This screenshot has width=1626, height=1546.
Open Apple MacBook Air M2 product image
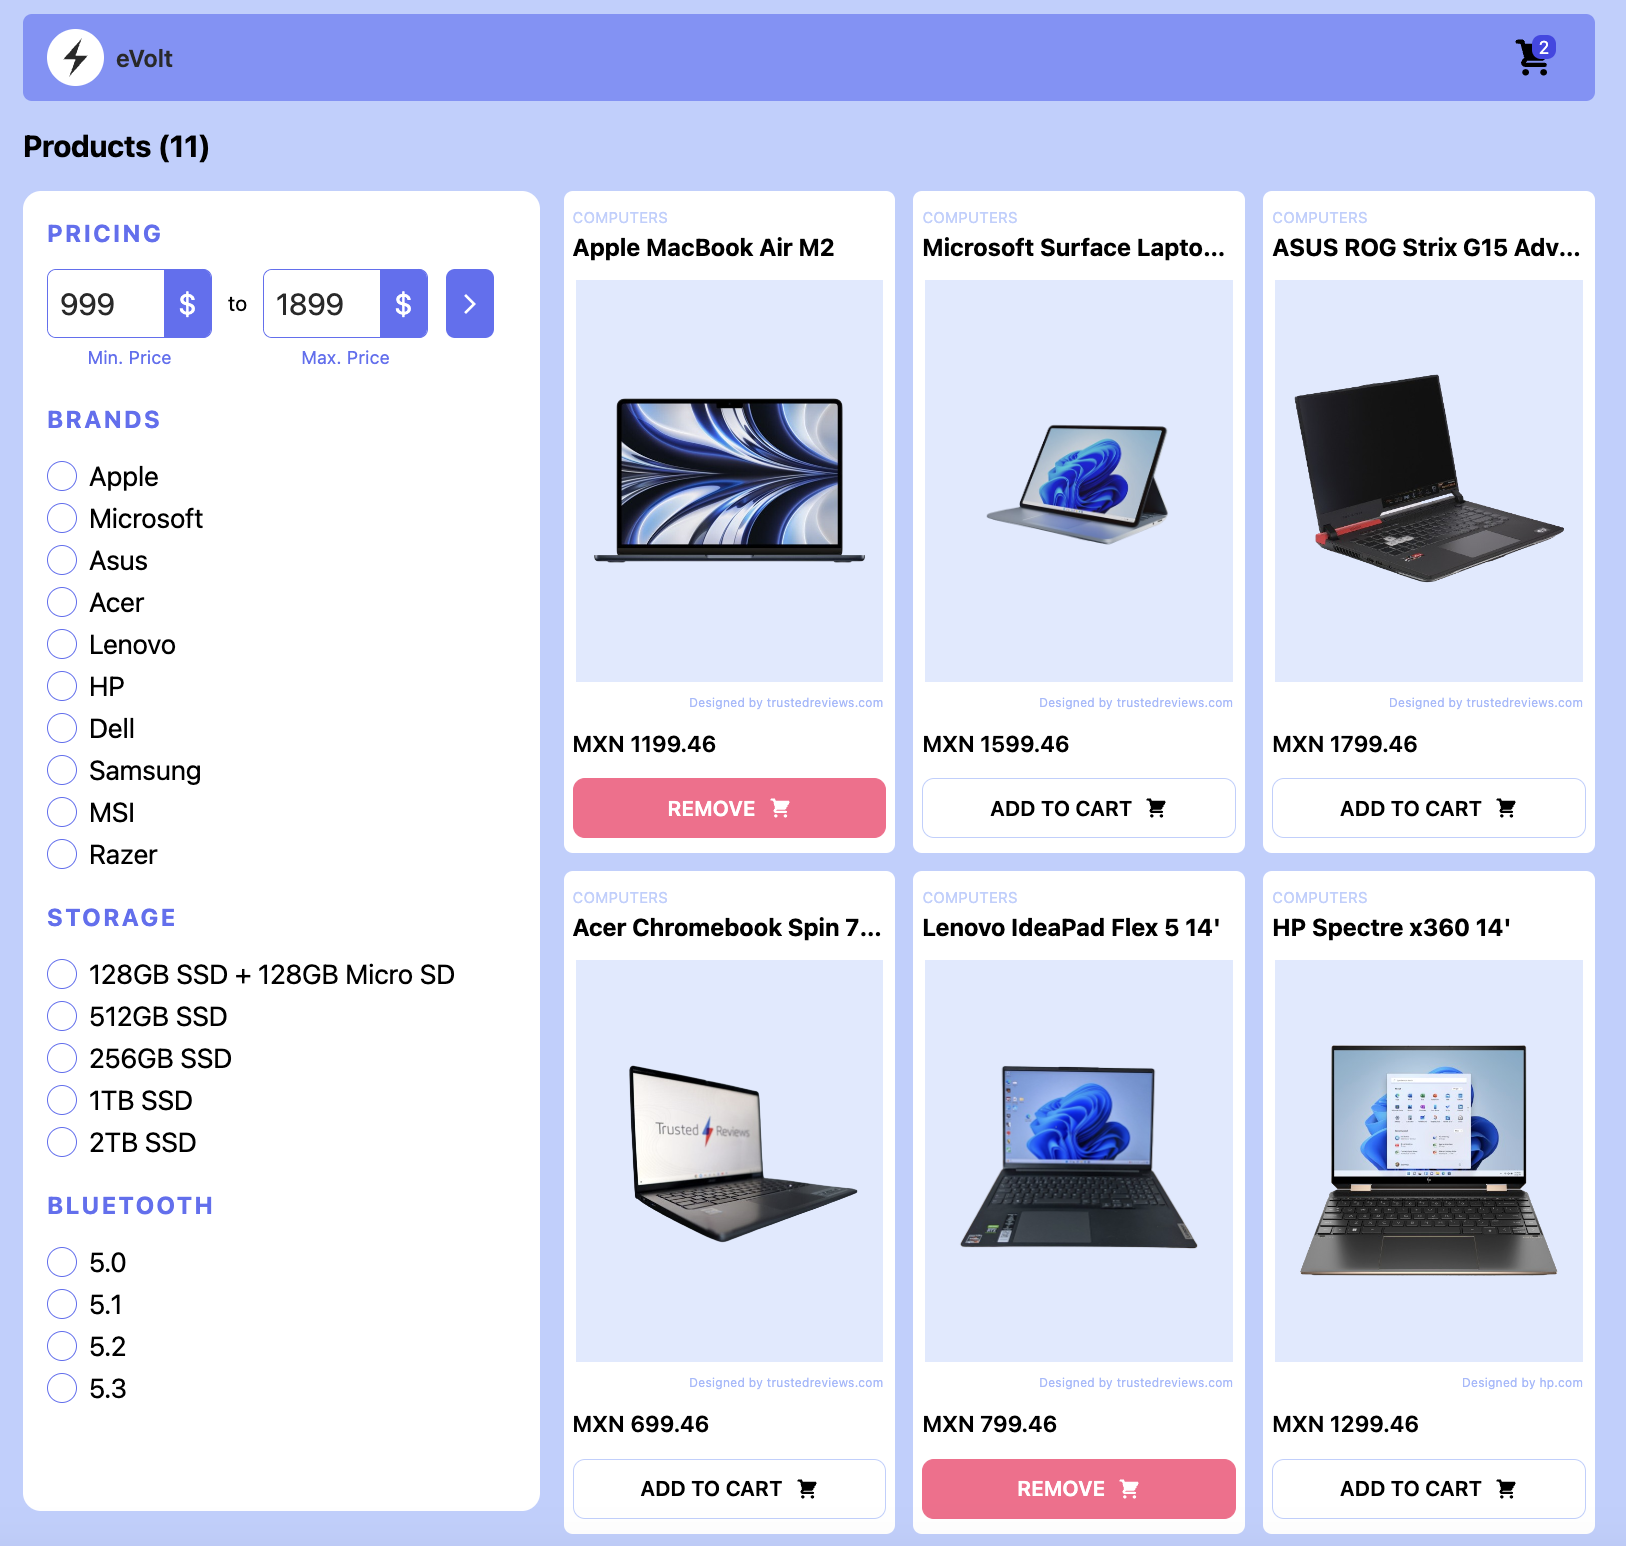pos(729,481)
